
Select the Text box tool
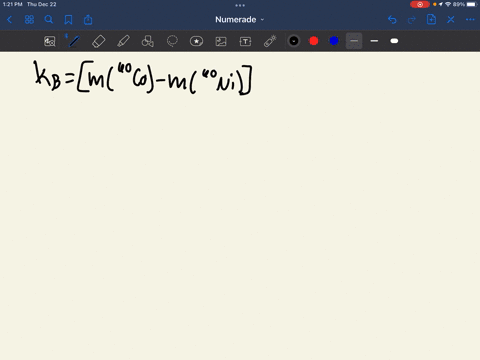pyautogui.click(x=245, y=41)
